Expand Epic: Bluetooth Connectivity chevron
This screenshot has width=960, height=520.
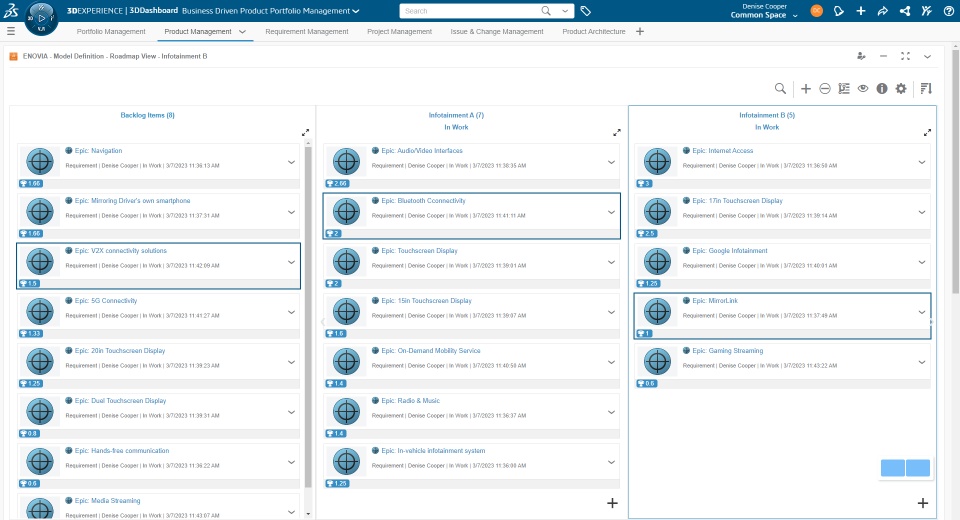click(x=611, y=213)
